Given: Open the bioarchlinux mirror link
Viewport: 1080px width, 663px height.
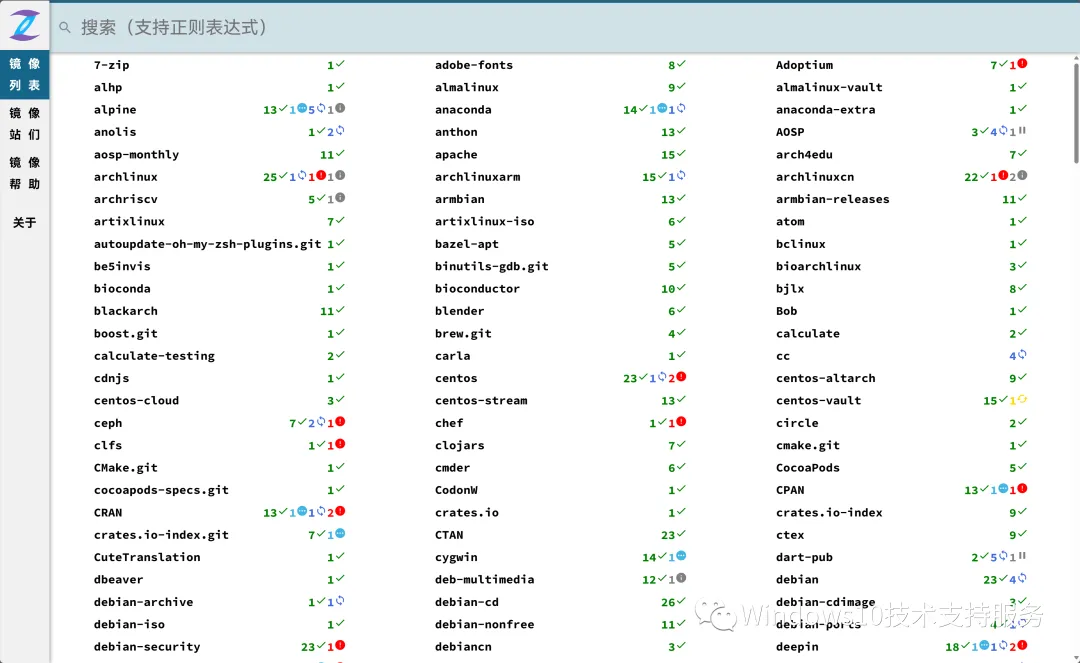Looking at the screenshot, I should [x=818, y=266].
